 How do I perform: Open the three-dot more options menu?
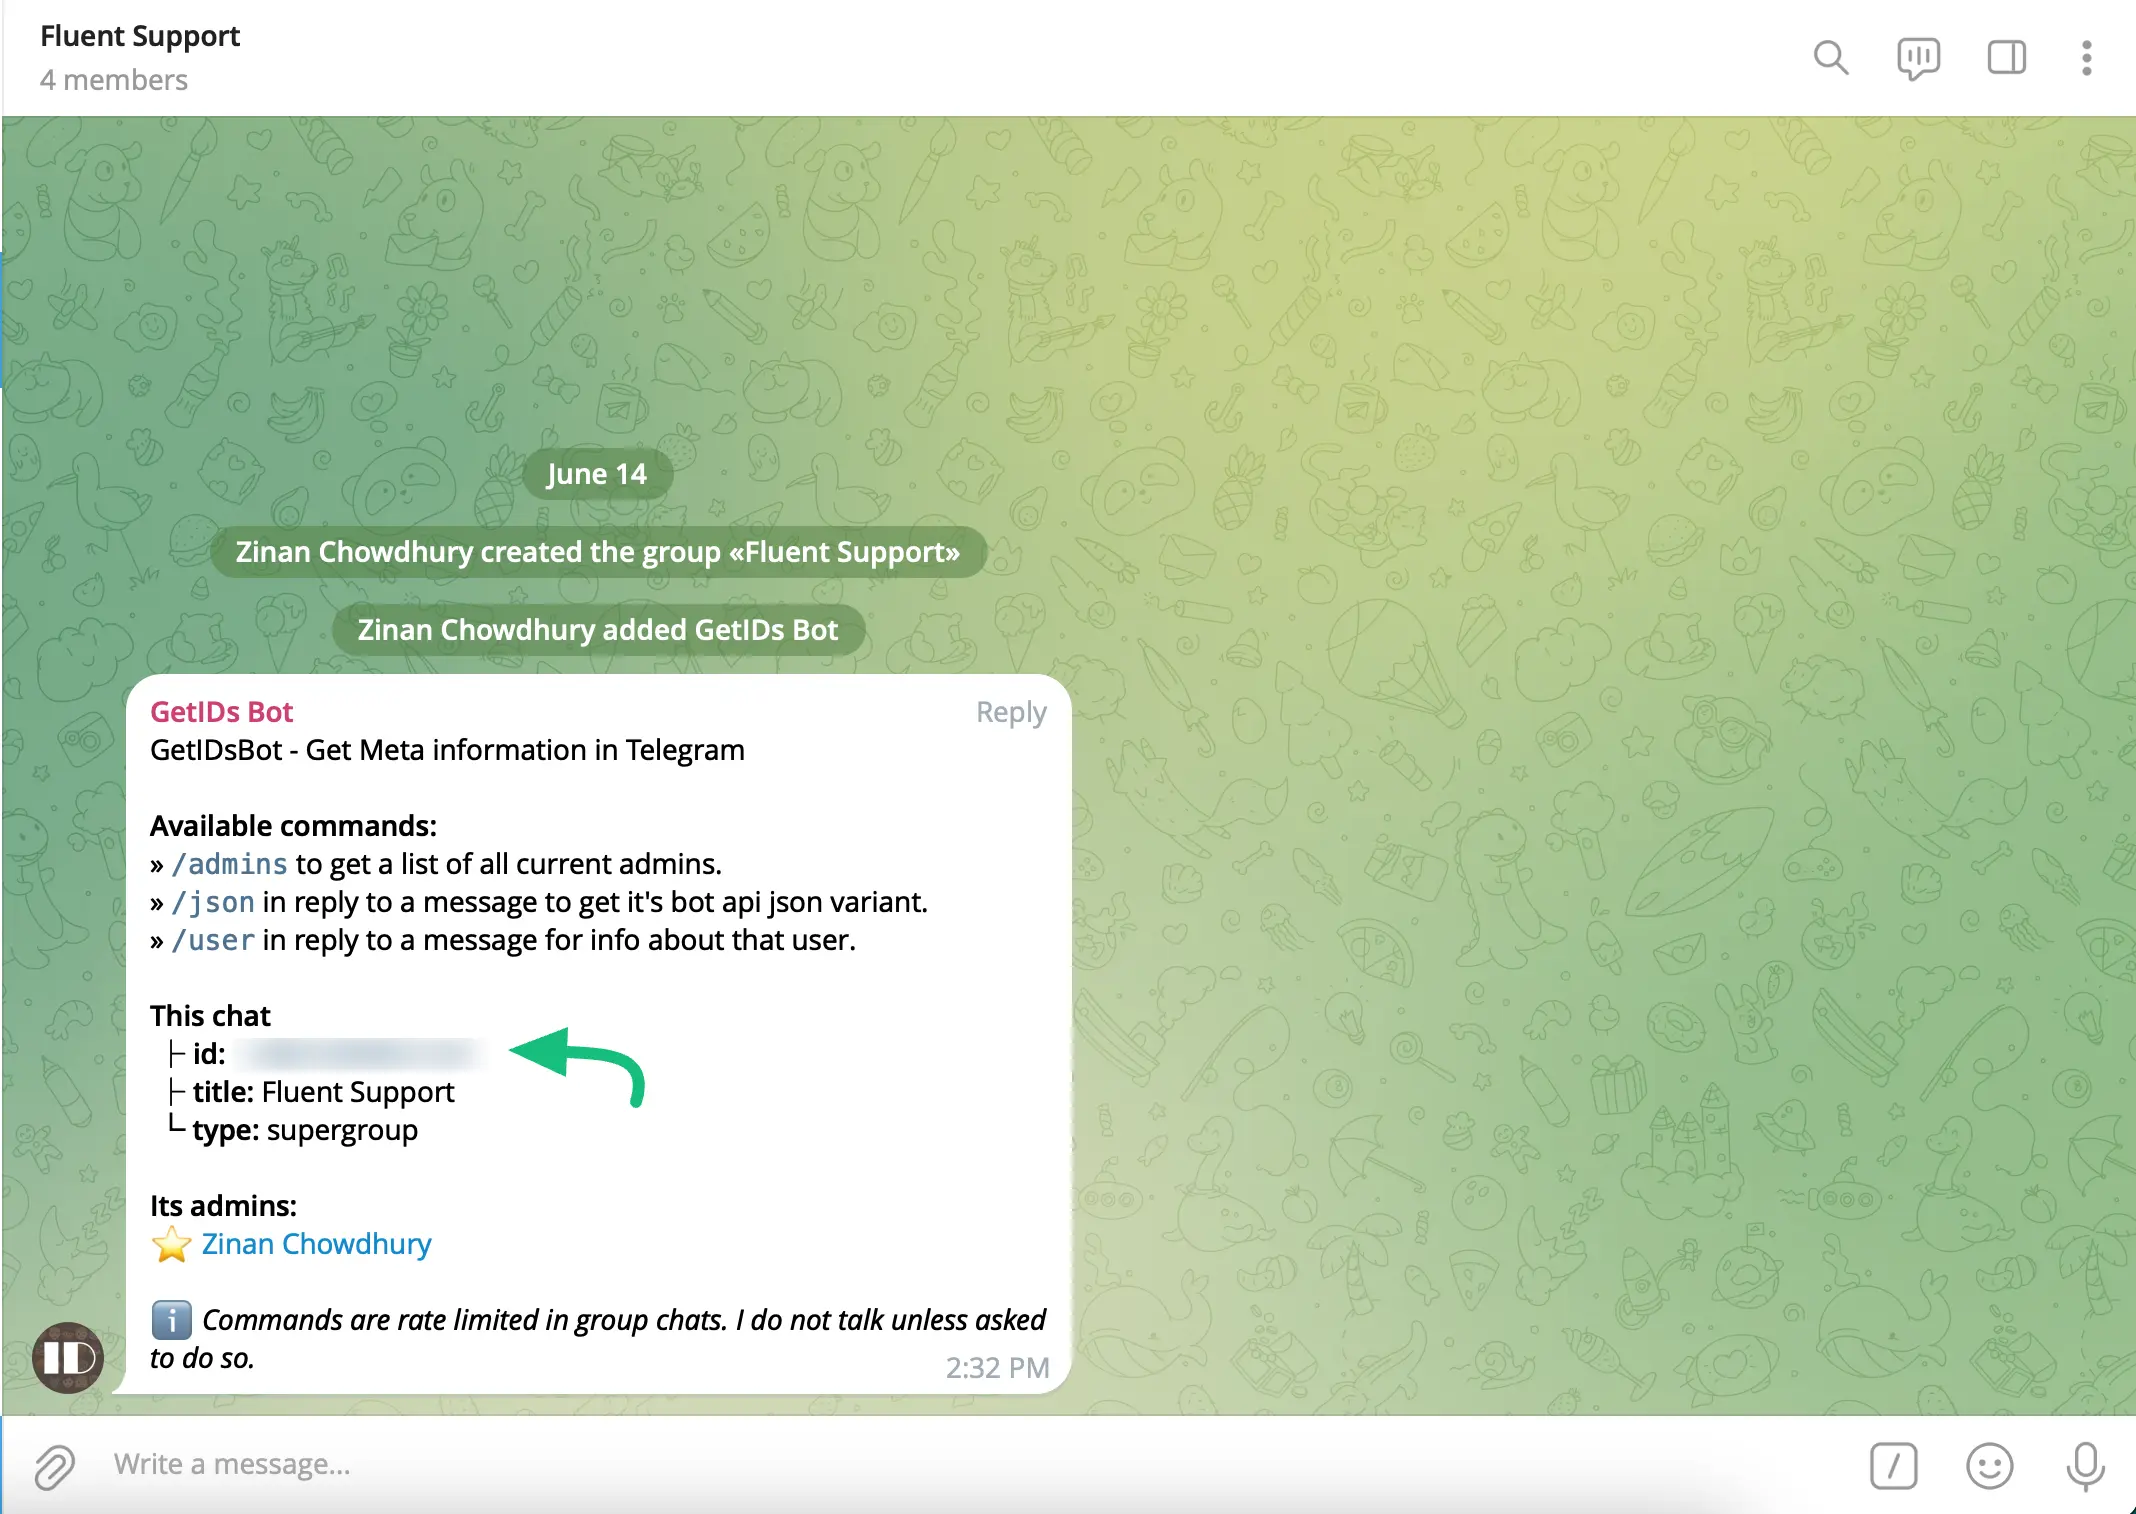tap(2086, 58)
